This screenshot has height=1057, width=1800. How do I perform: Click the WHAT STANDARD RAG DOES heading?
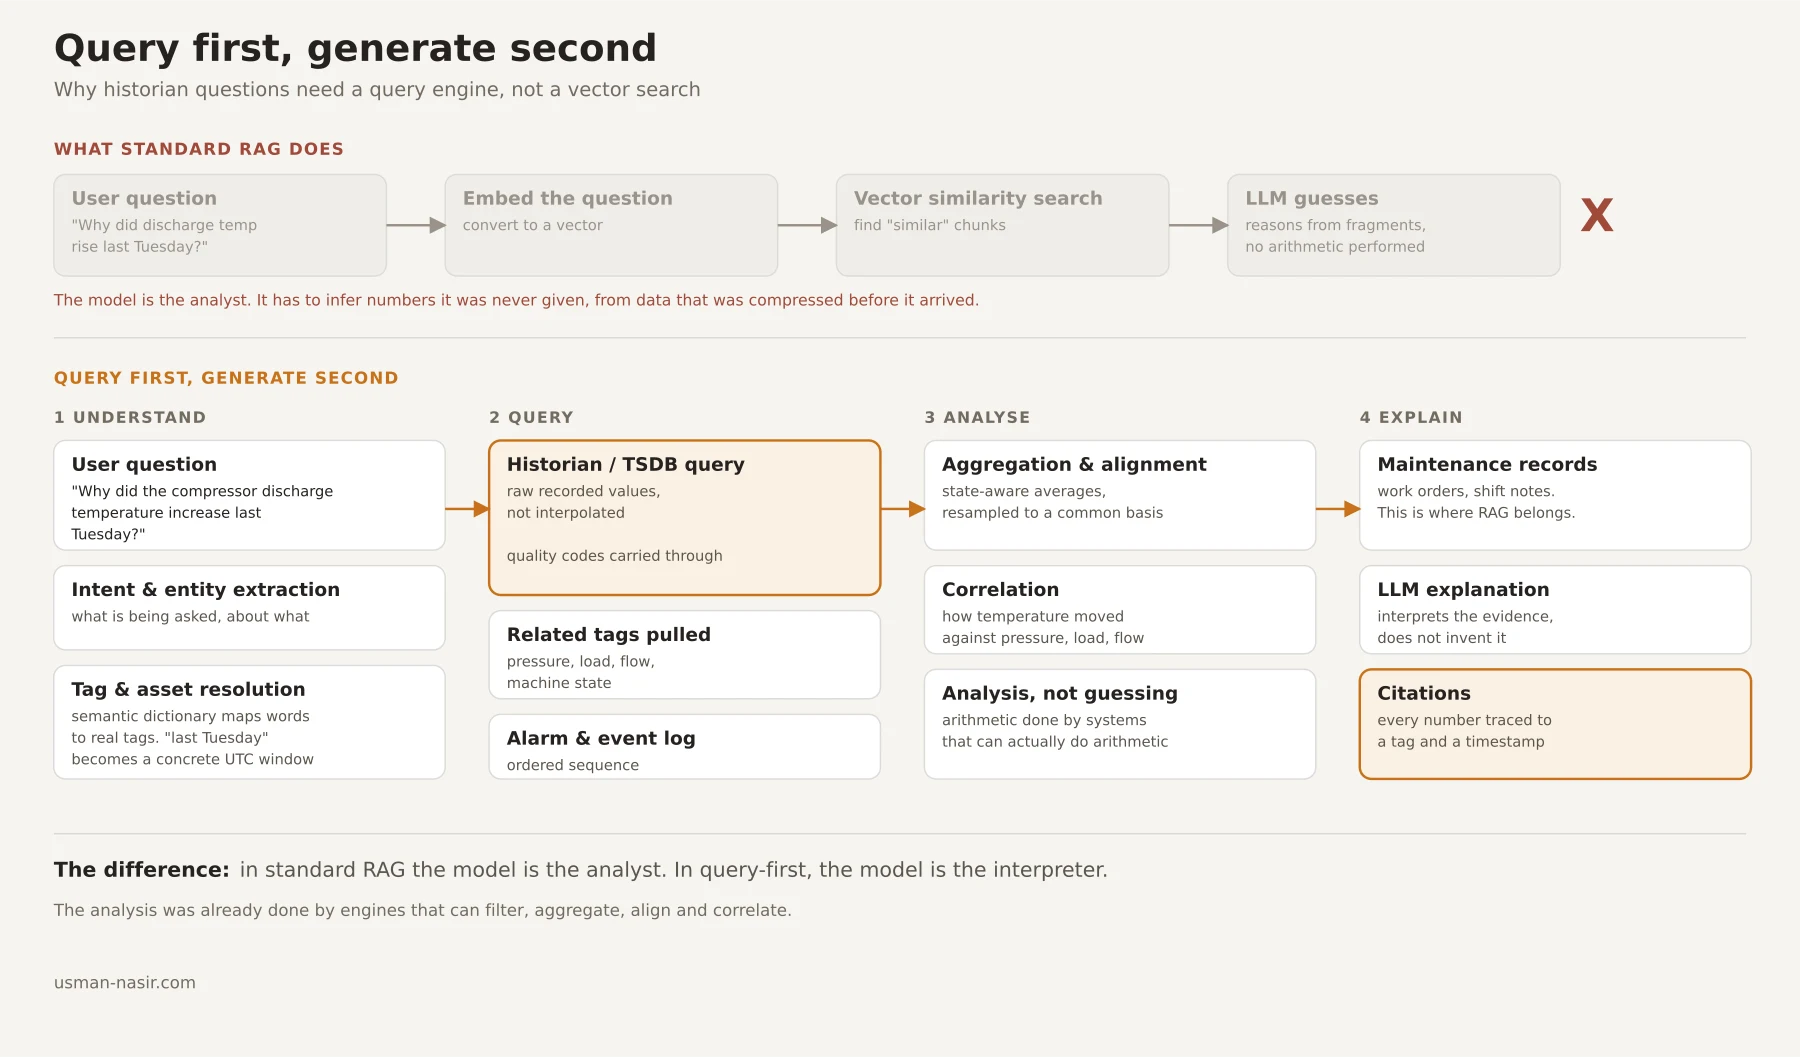199,149
